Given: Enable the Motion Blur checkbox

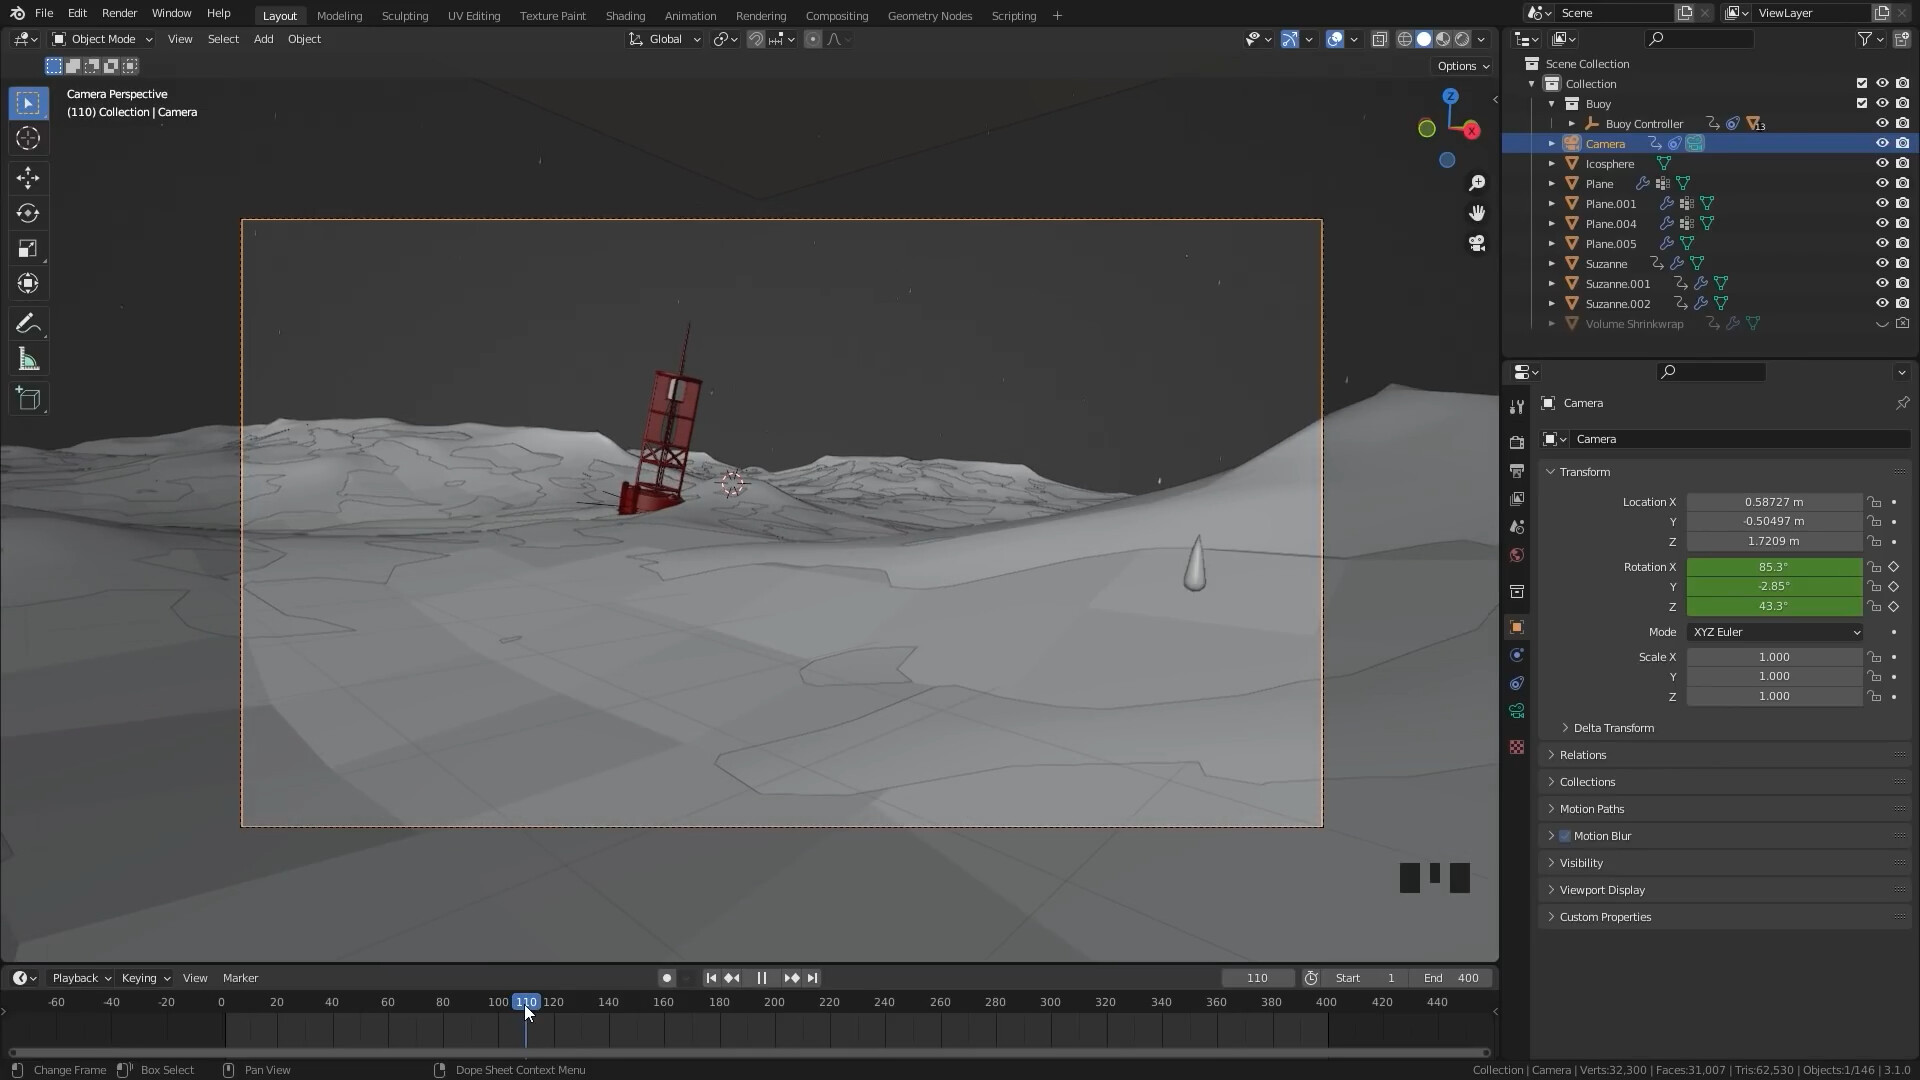Looking at the screenshot, I should 1563,835.
